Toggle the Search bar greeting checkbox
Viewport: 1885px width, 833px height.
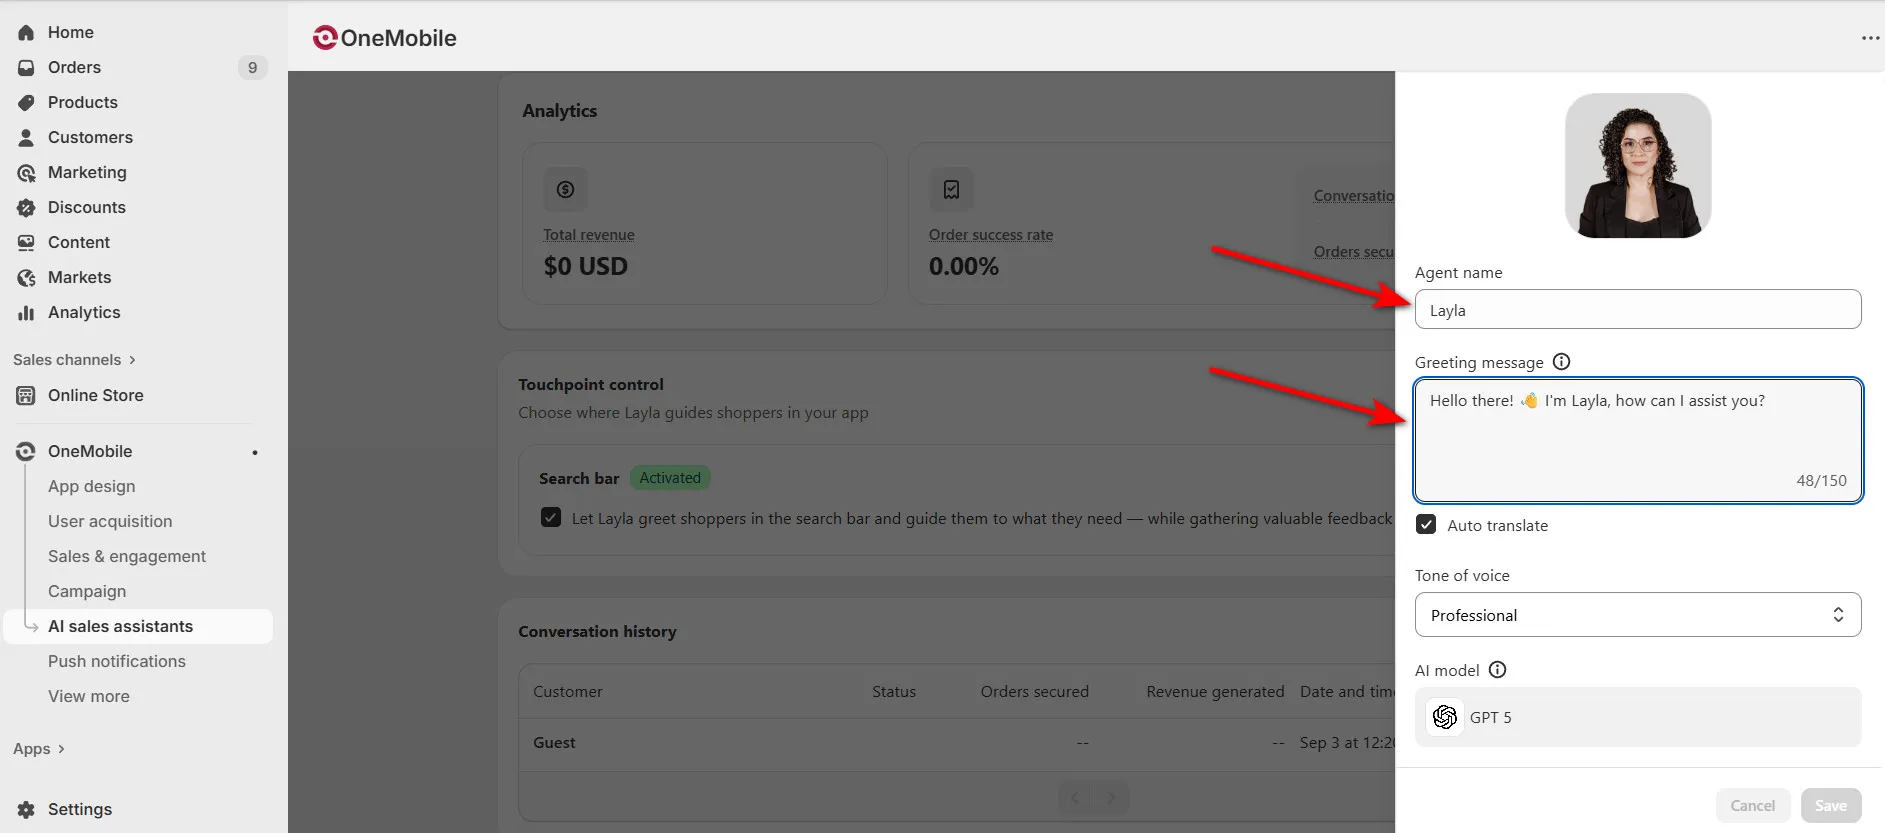[x=551, y=517]
